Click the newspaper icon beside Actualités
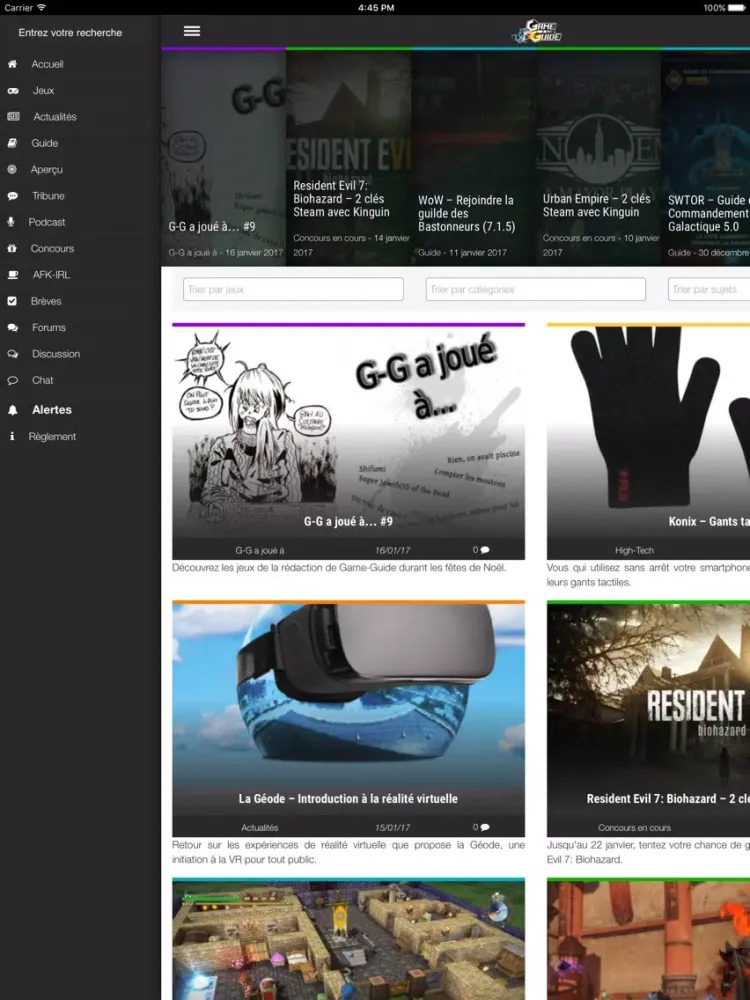 tap(13, 117)
